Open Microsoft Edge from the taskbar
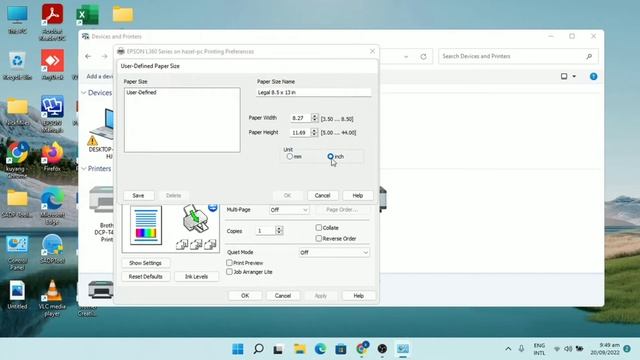 coord(320,349)
